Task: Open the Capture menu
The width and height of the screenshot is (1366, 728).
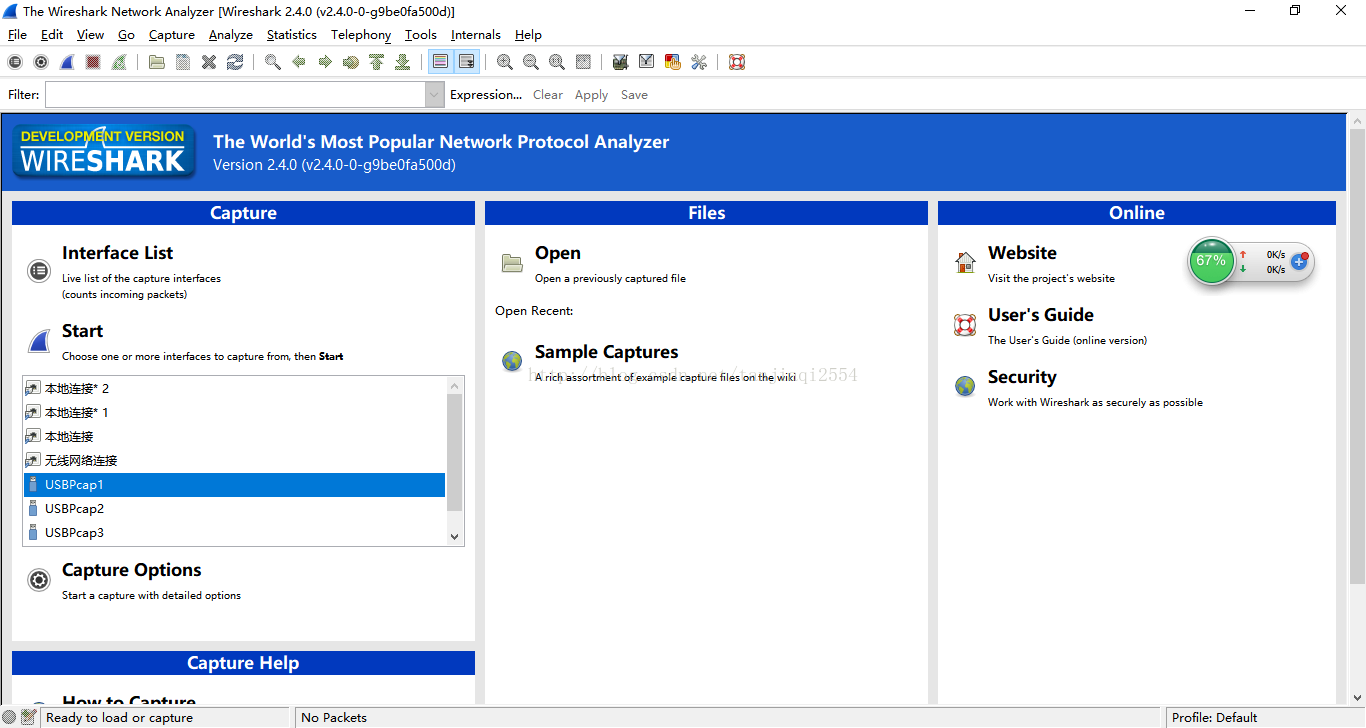Action: (x=172, y=34)
